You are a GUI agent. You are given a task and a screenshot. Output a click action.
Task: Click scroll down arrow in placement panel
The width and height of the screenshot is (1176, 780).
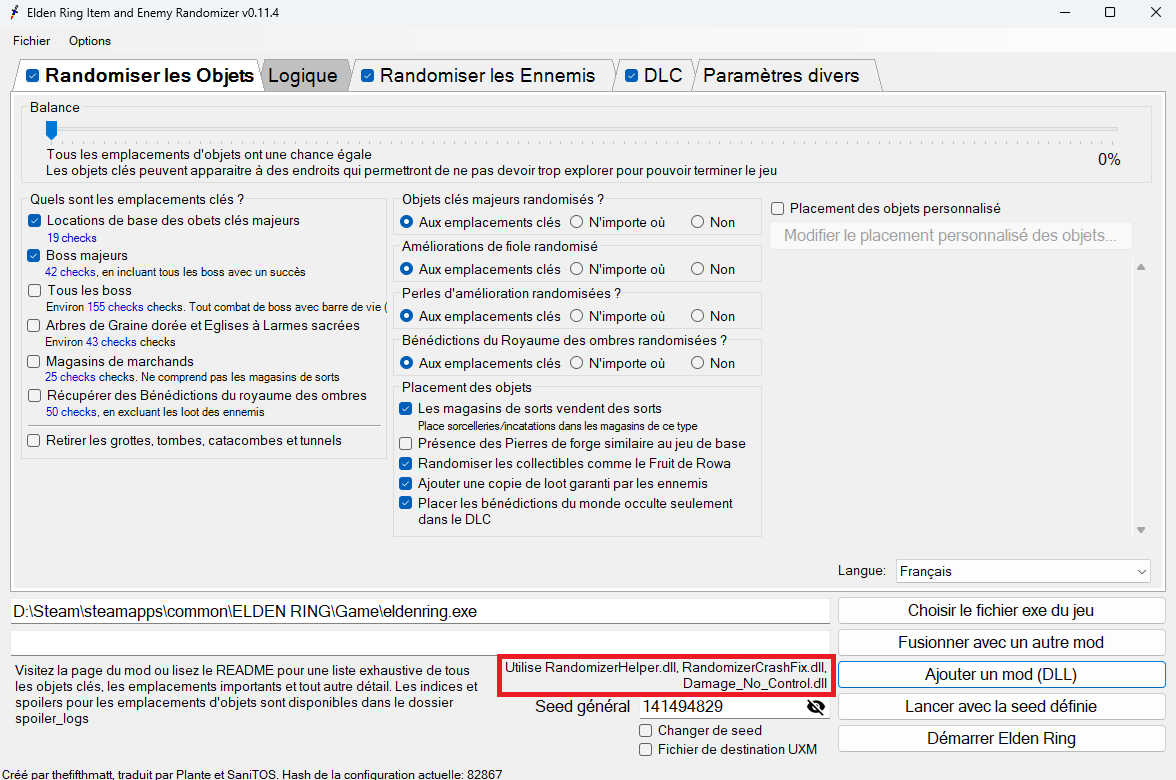coord(1141,530)
